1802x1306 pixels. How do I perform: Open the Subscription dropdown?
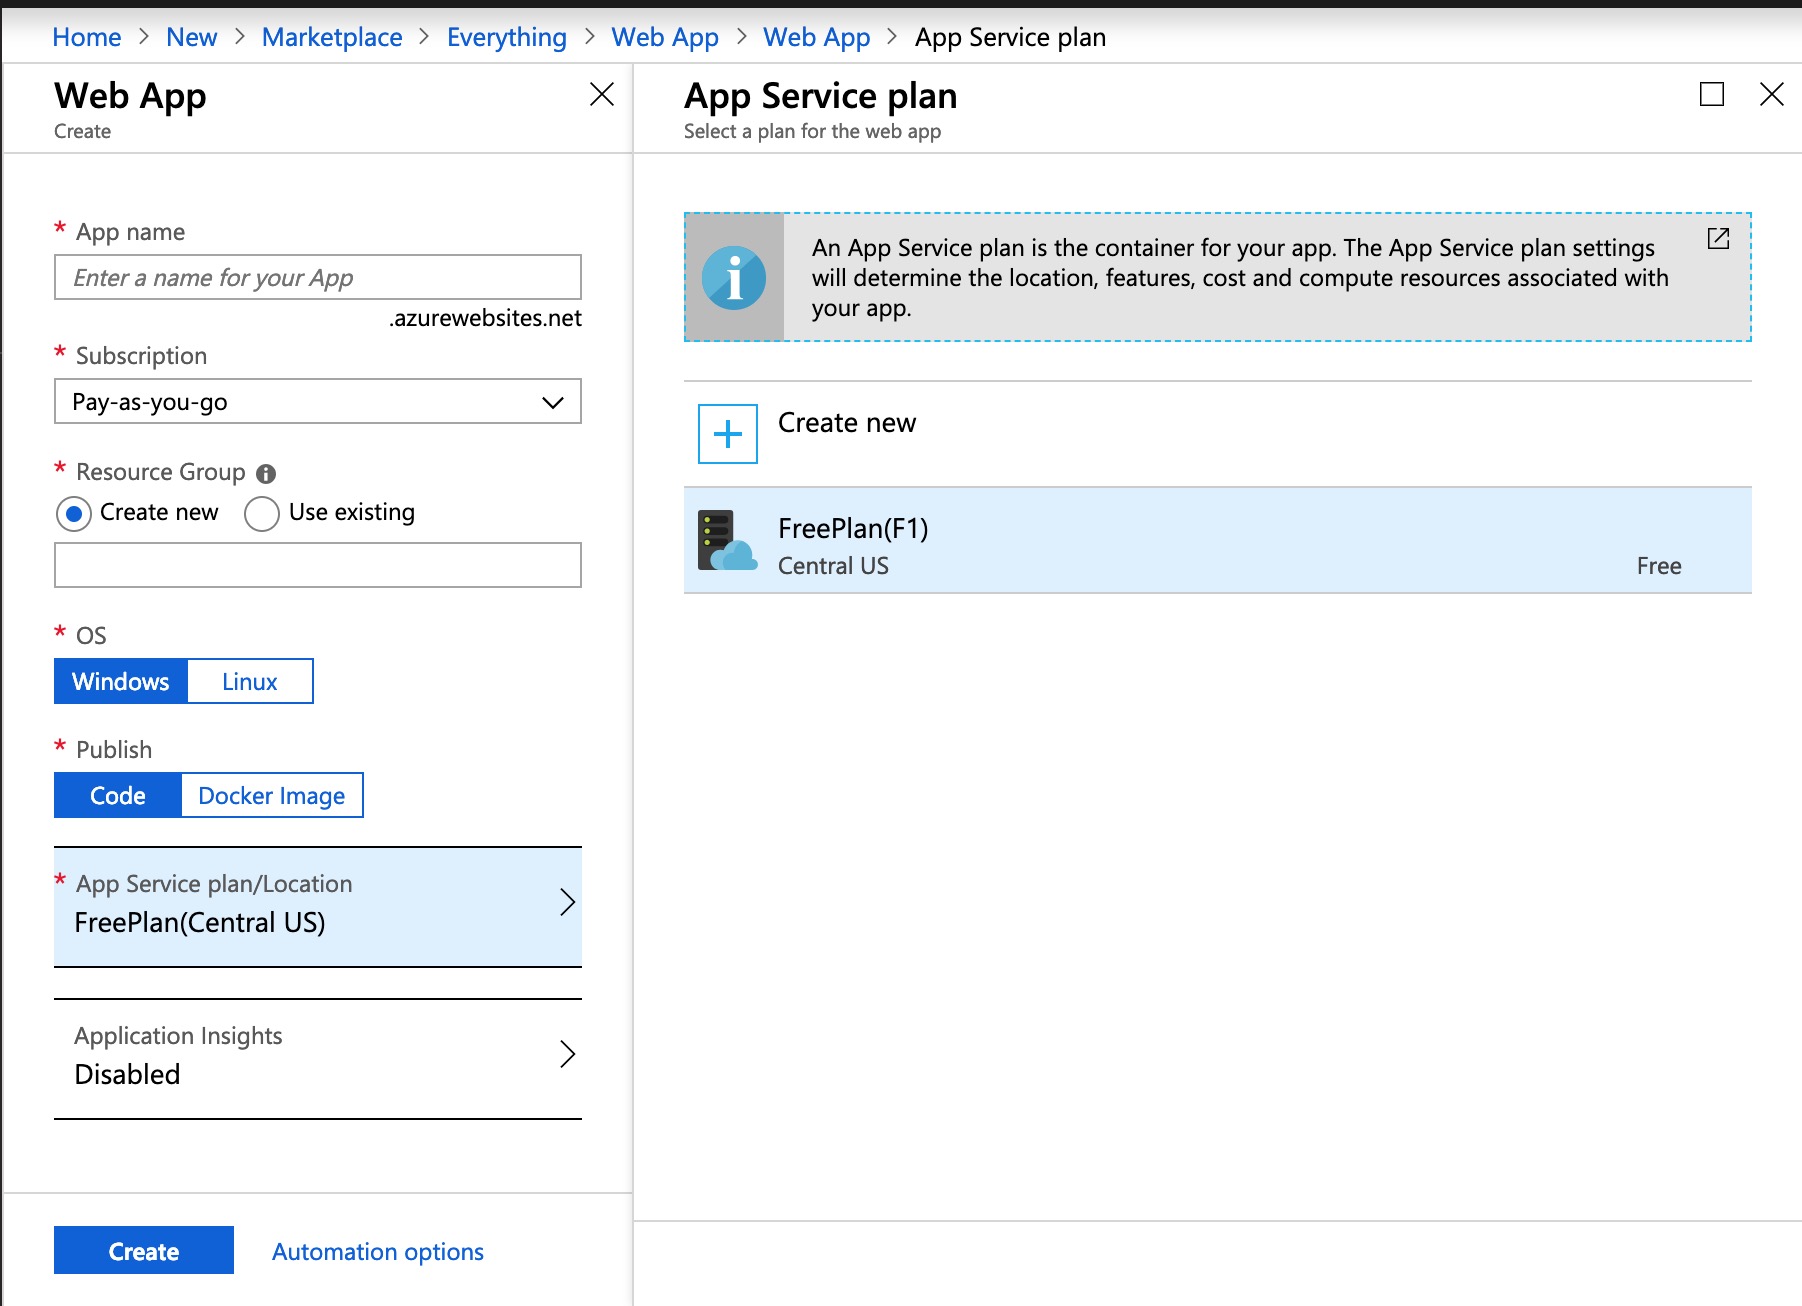[x=317, y=401]
